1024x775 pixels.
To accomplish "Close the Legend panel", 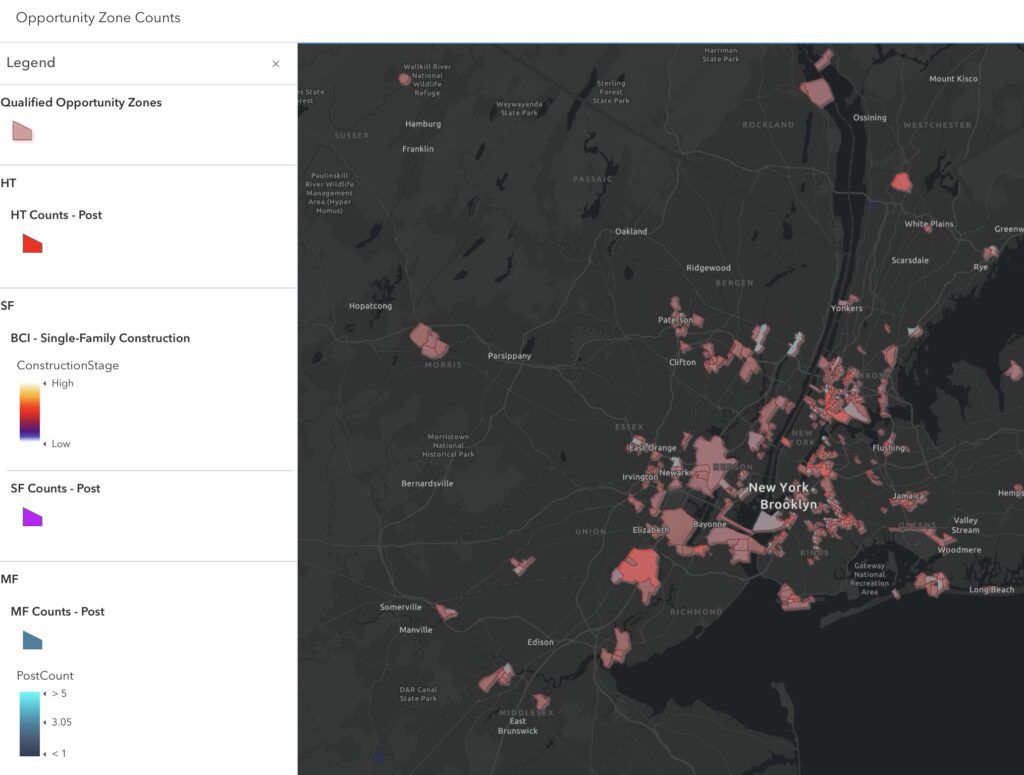I will click(x=276, y=64).
